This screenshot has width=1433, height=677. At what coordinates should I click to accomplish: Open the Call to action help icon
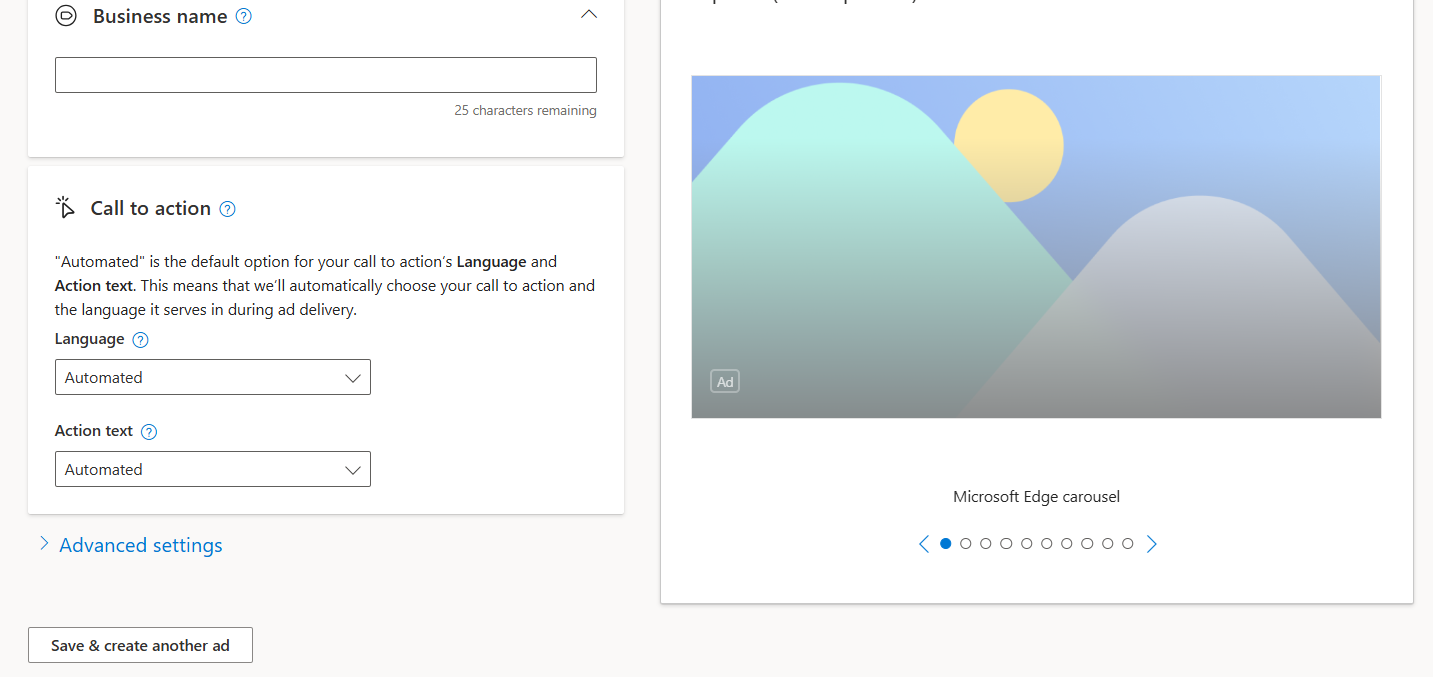pos(227,209)
